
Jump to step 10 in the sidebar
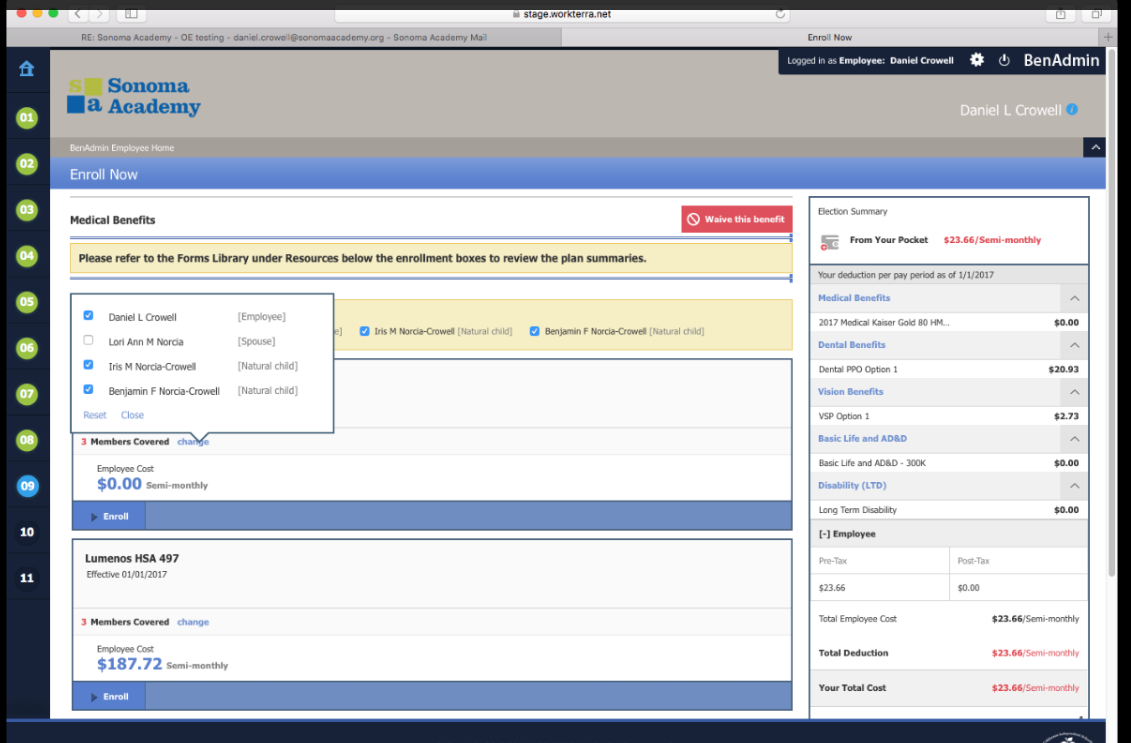27,532
